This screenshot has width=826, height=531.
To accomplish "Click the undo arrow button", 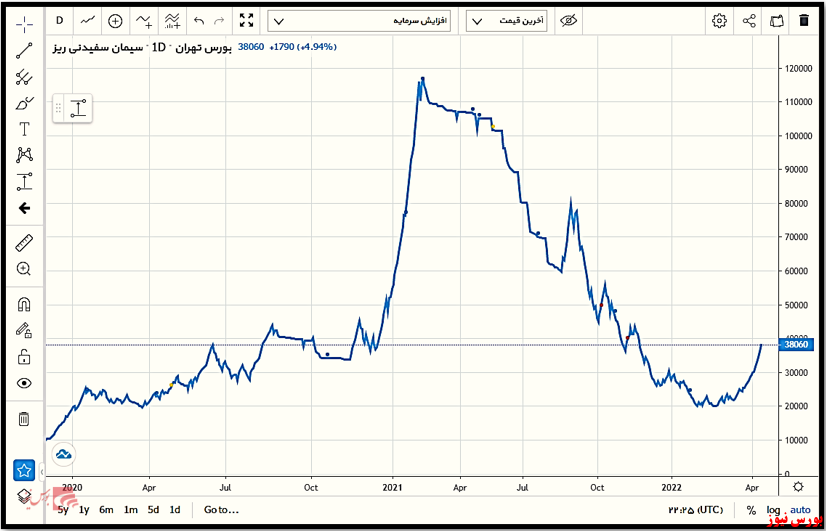I will 198,20.
